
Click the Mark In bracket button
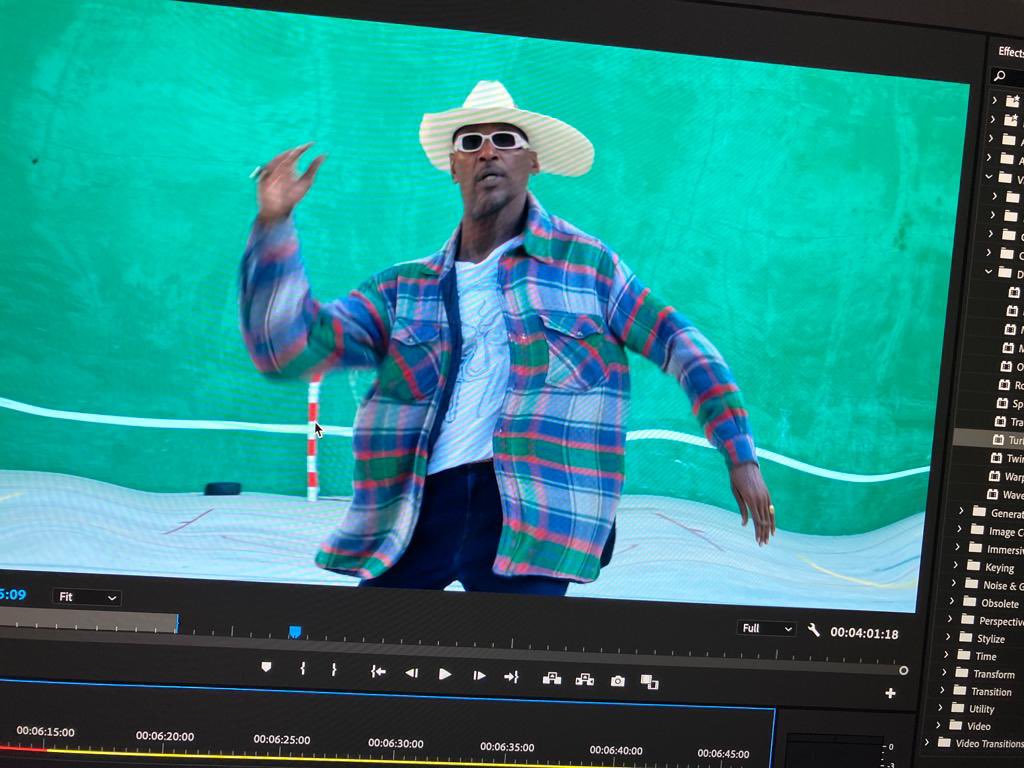point(302,668)
